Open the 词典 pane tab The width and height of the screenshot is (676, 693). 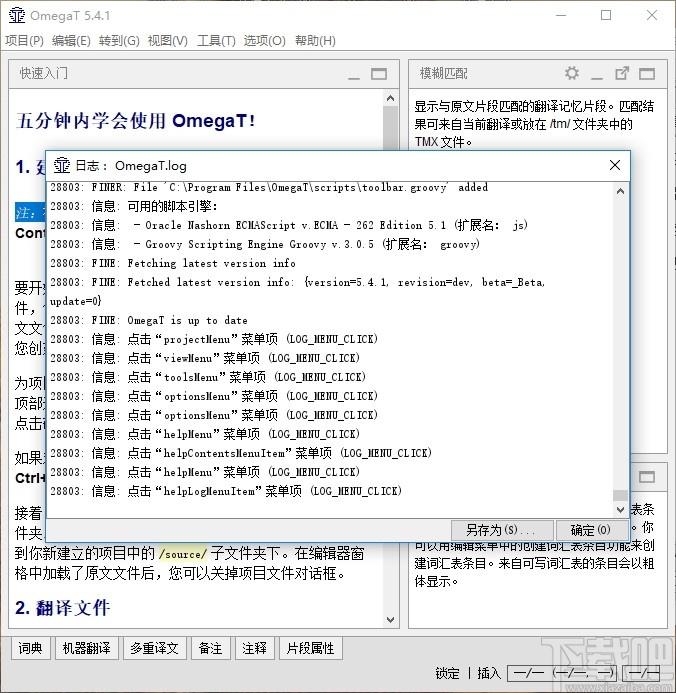click(x=30, y=648)
